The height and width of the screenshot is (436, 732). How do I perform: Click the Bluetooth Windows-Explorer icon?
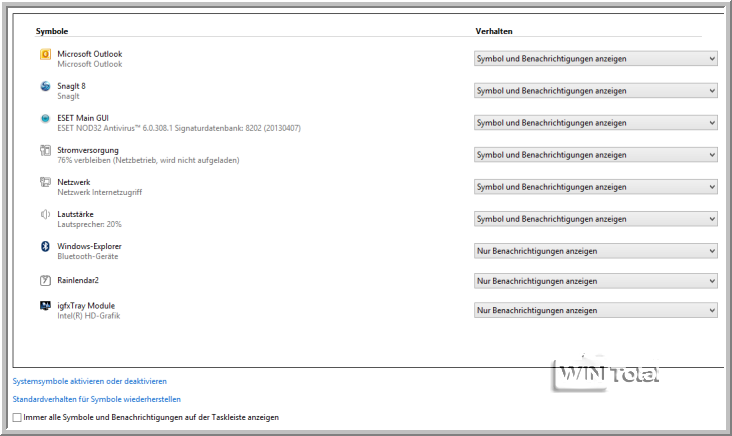(x=45, y=246)
